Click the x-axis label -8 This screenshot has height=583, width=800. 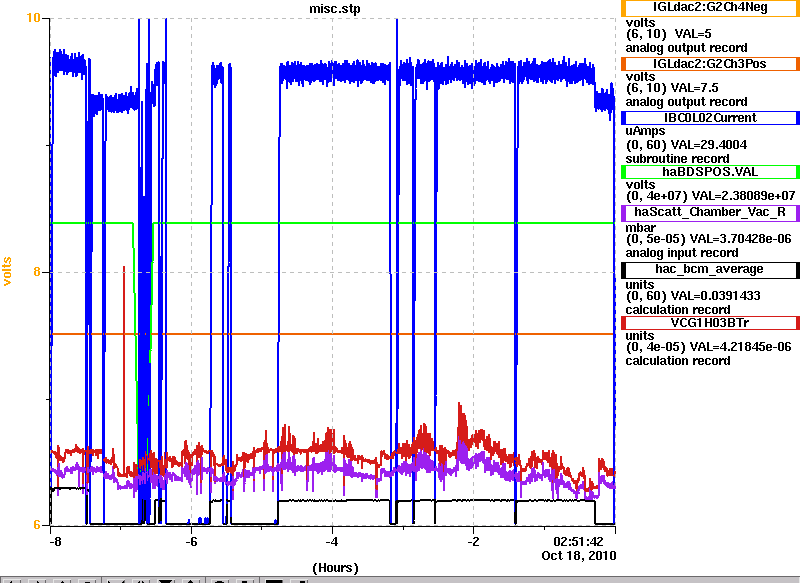coord(55,541)
